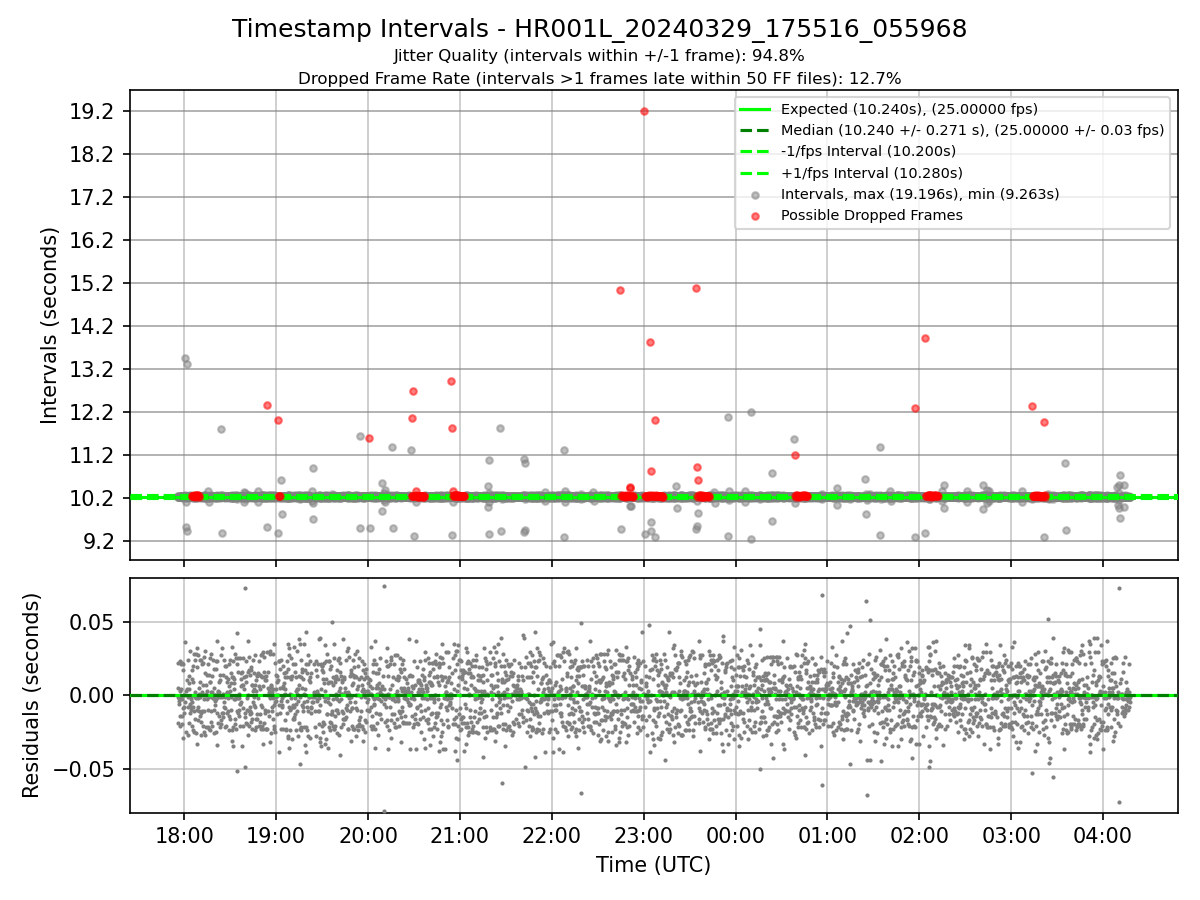
Task: Click the dashed line sample beside '-1/fps Interval' legend
Action: coord(756,152)
